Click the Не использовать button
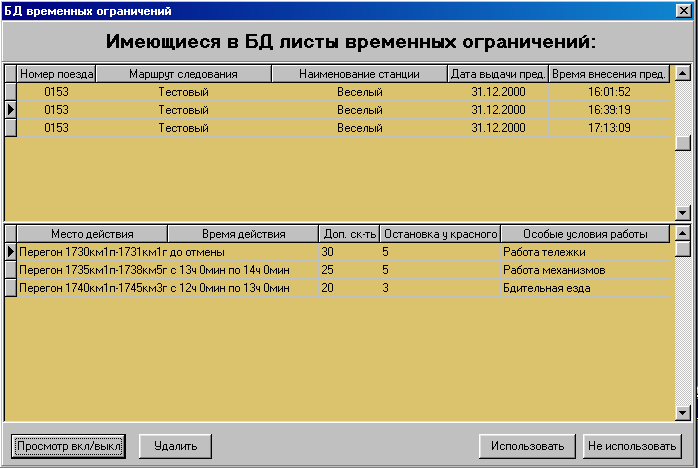The height and width of the screenshot is (468, 698). (632, 446)
